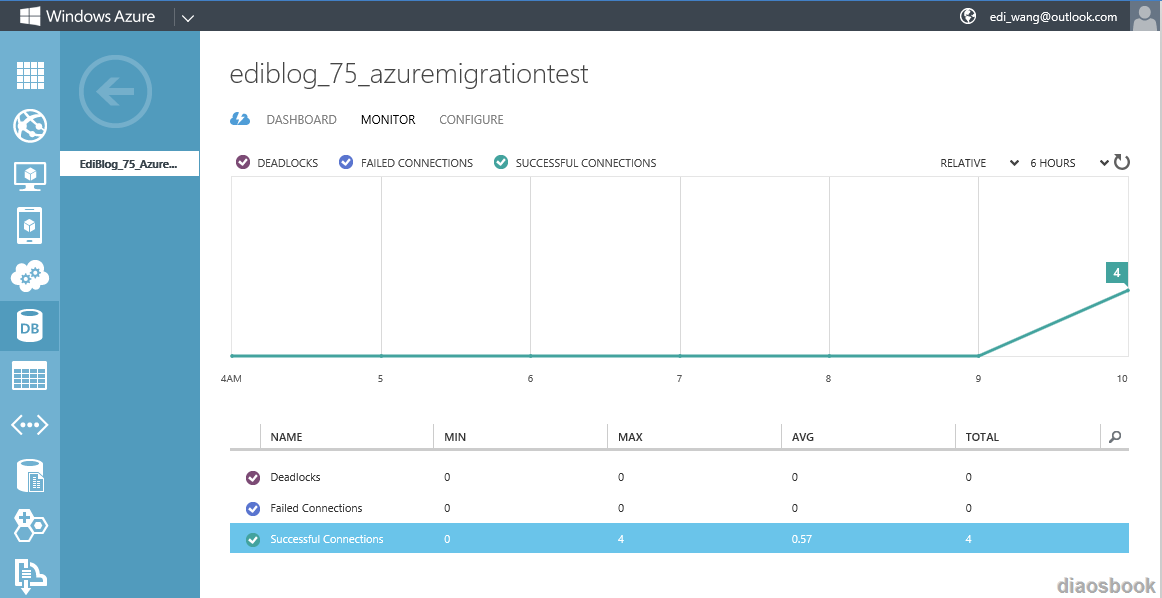Sort table by MAX column header
Viewport: 1162px width, 598px height.
point(630,437)
